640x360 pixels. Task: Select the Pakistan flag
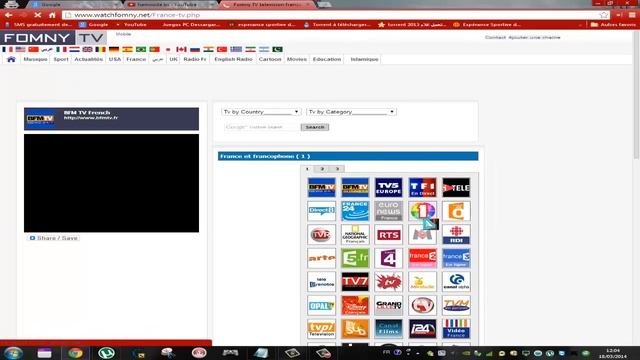click(x=278, y=49)
